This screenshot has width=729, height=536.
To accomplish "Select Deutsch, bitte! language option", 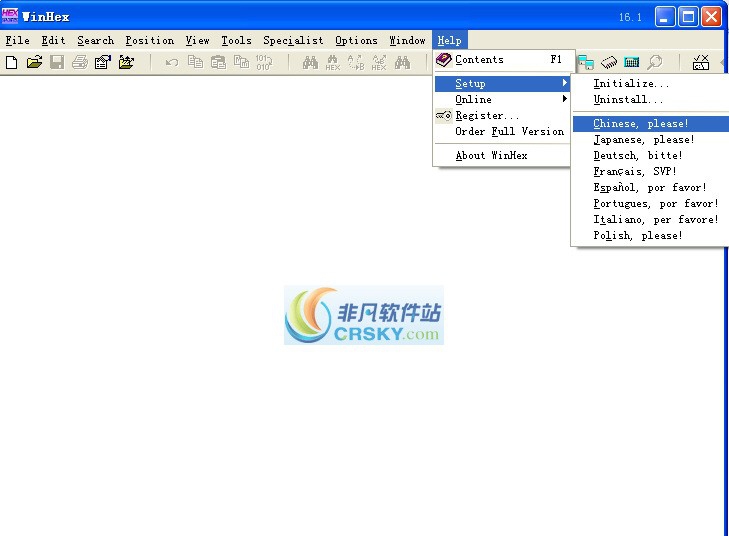I will click(x=651, y=155).
